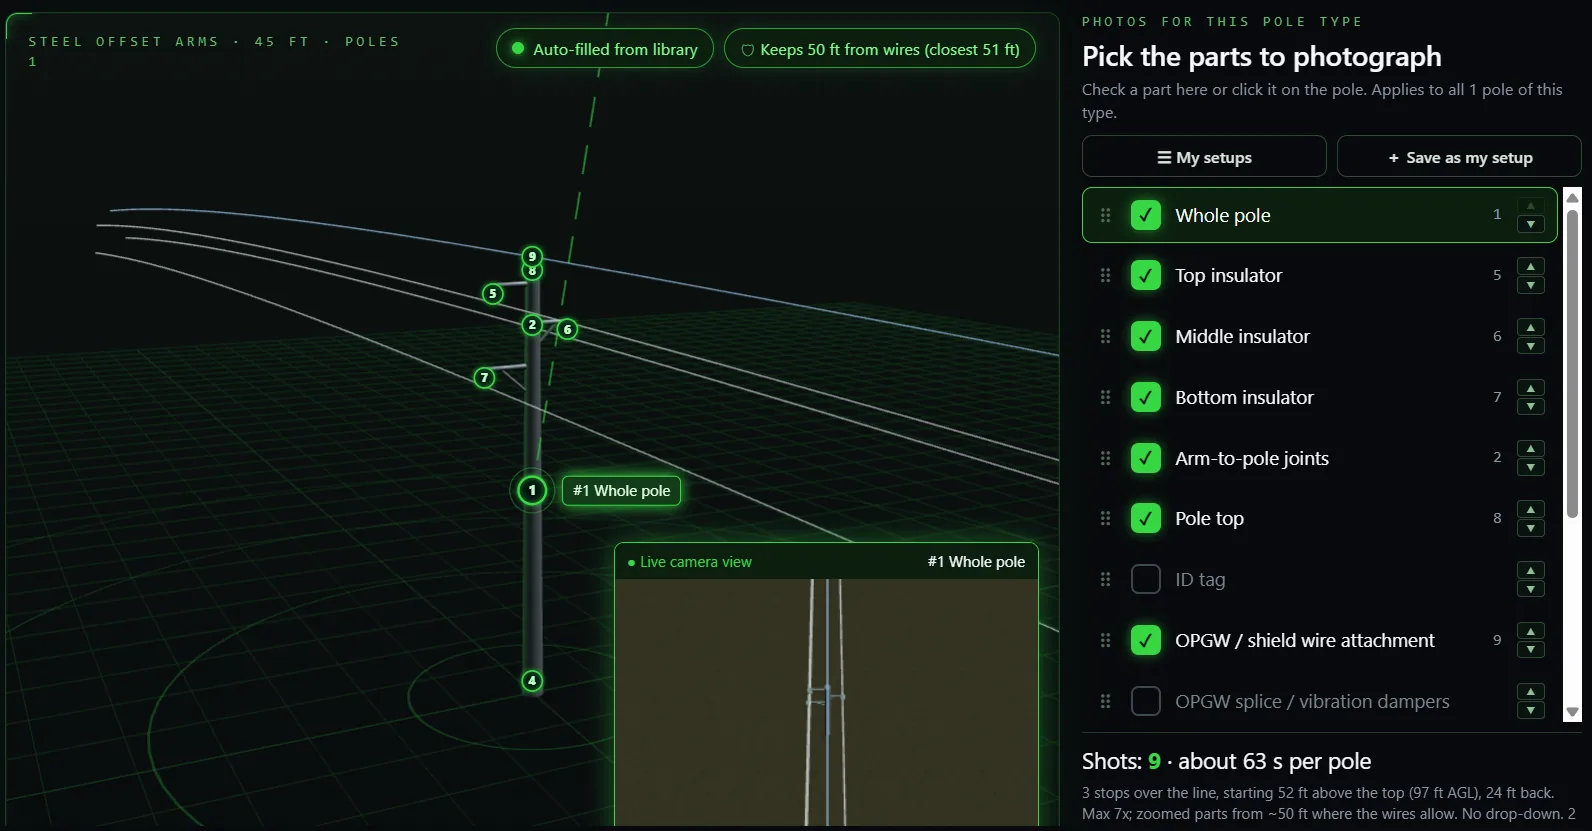
Task: Select waypoint marker 2 at the arm joint
Action: click(x=532, y=325)
